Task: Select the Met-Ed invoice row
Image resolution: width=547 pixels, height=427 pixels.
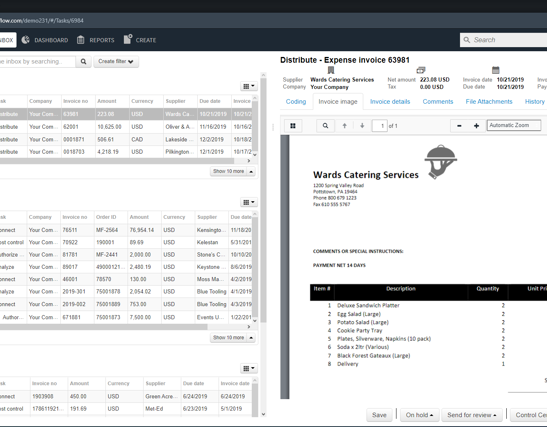Action: pyautogui.click(x=126, y=409)
